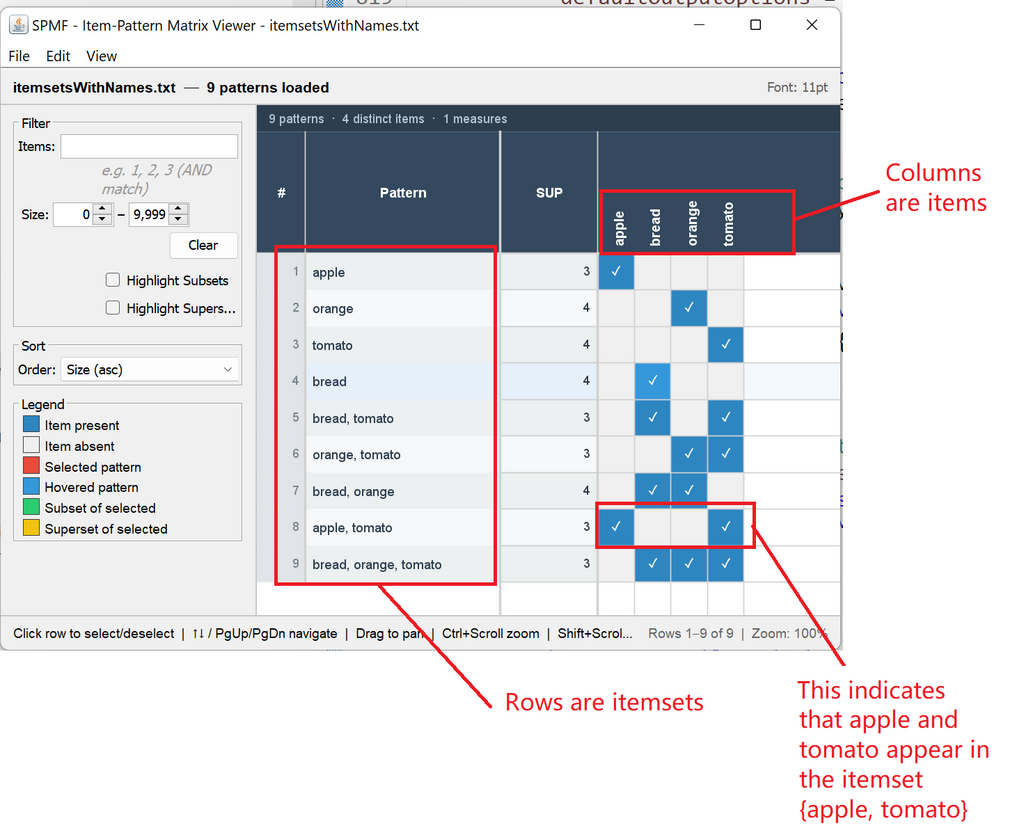This screenshot has height=837, width=1024.
Task: Maximize the Item-Pattern Matrix Viewer window
Action: 756,25
